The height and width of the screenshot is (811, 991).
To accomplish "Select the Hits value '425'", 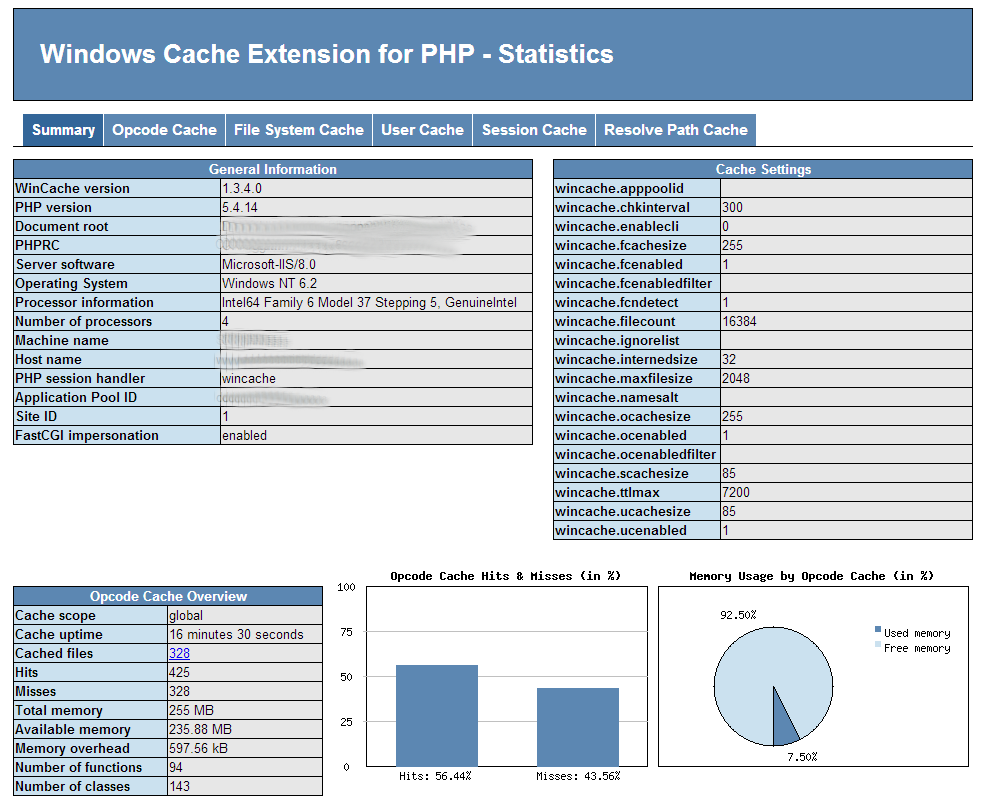I will click(x=179, y=673).
